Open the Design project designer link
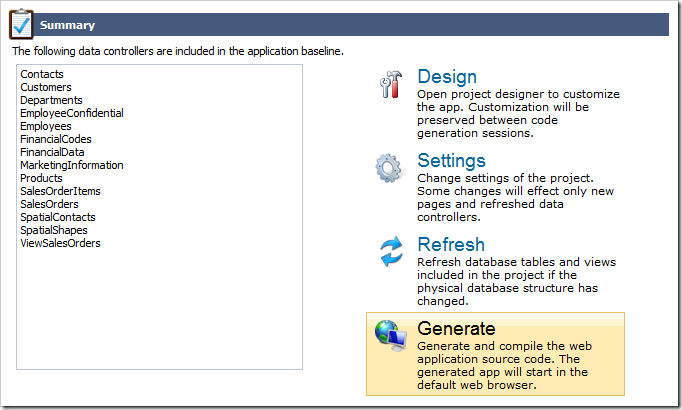 pos(447,77)
